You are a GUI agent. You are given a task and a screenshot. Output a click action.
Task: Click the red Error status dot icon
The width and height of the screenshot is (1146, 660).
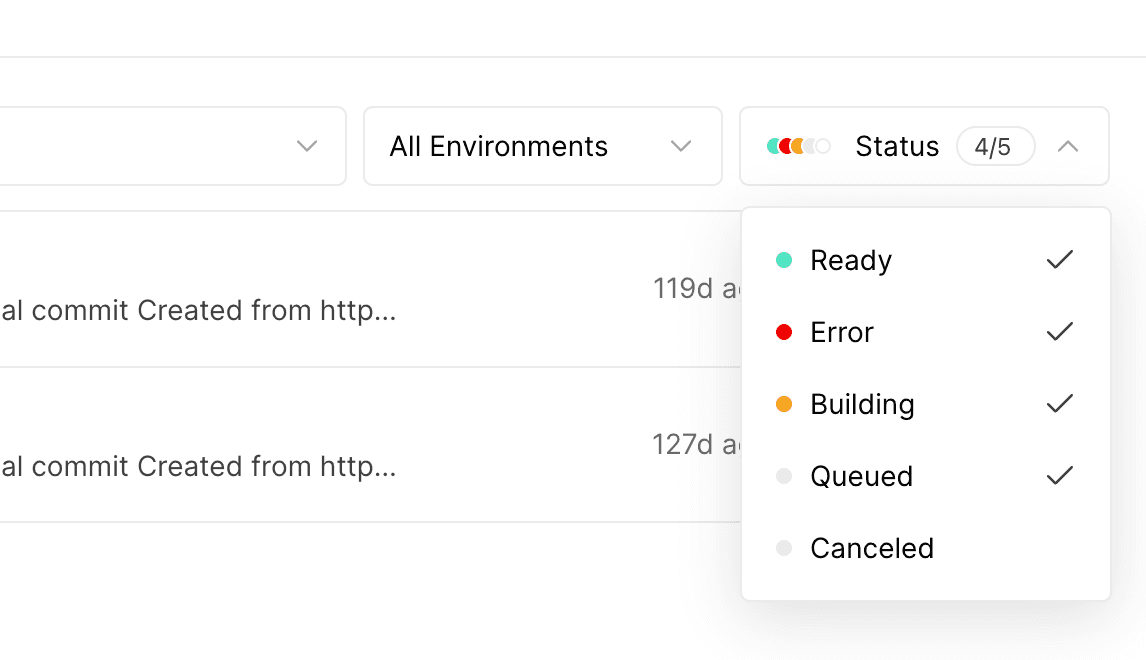pos(784,332)
